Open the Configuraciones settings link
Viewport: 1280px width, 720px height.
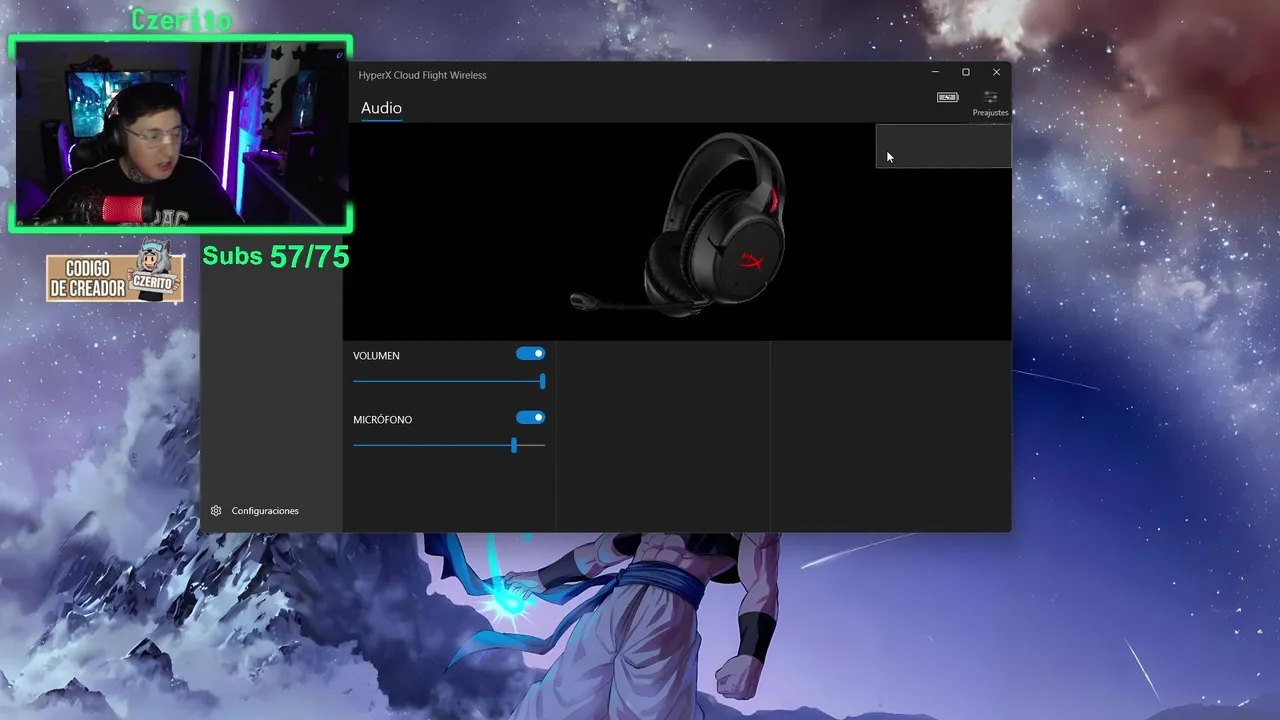tap(265, 511)
